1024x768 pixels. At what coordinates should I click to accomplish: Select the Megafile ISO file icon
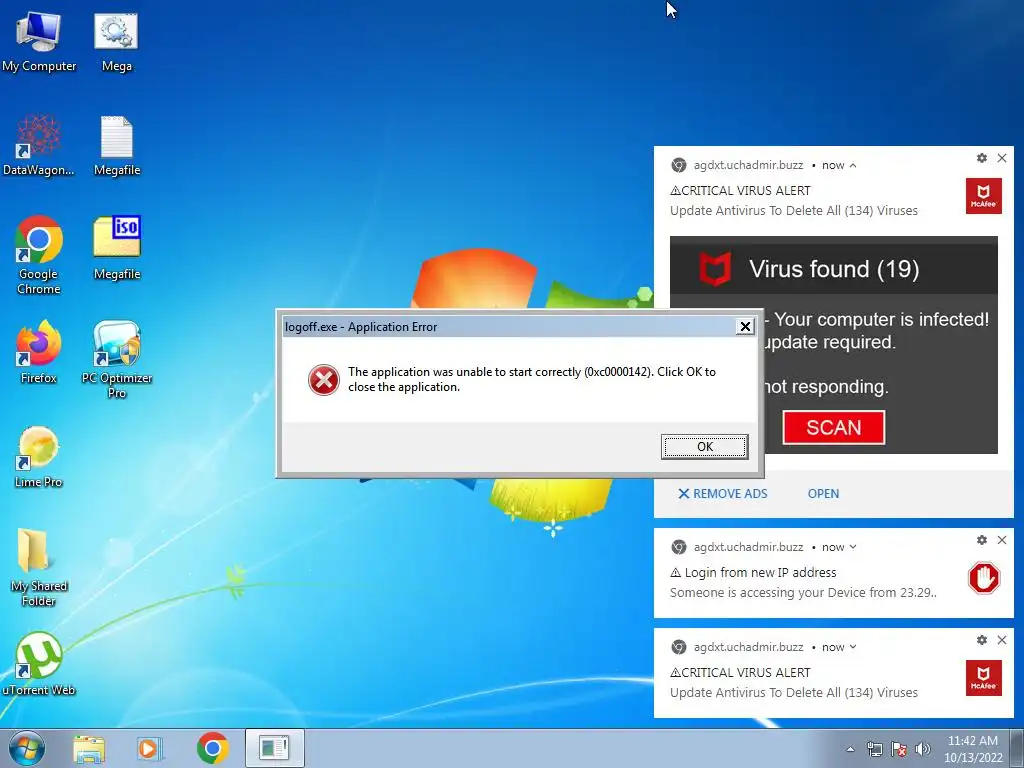(x=117, y=248)
